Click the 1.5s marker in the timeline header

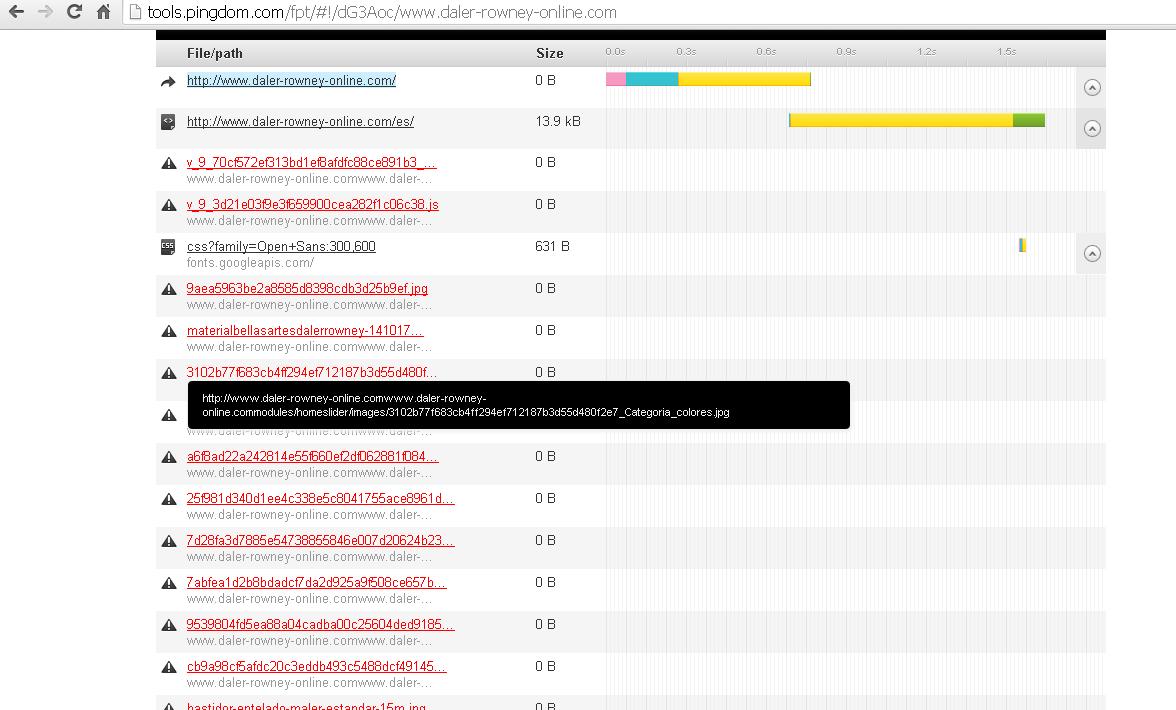tap(1006, 52)
